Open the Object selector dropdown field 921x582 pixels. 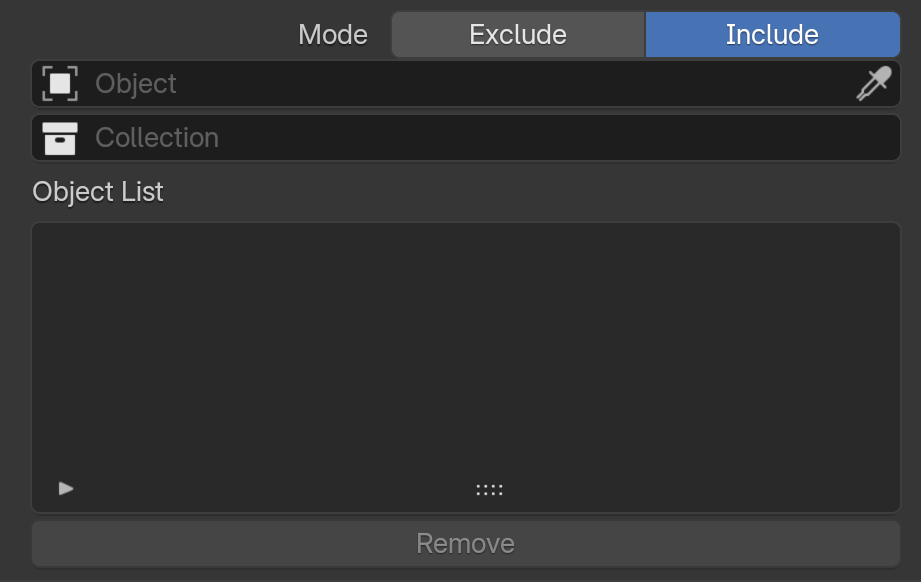pos(466,83)
